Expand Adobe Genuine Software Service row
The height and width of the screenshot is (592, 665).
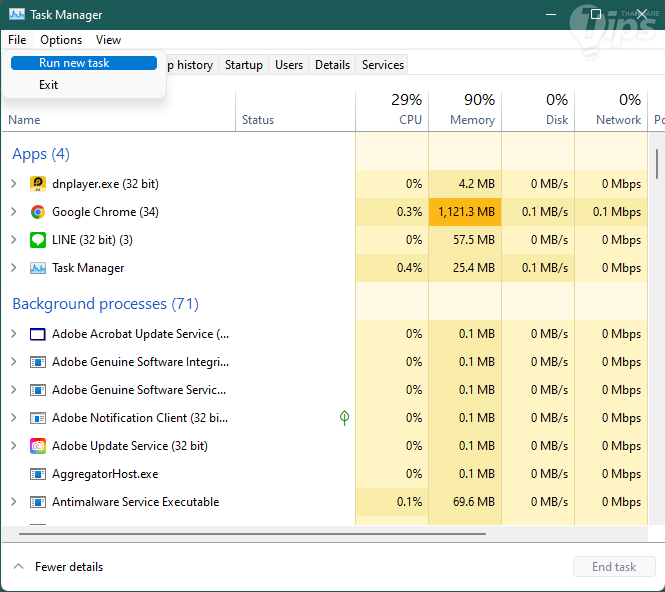pyautogui.click(x=14, y=390)
